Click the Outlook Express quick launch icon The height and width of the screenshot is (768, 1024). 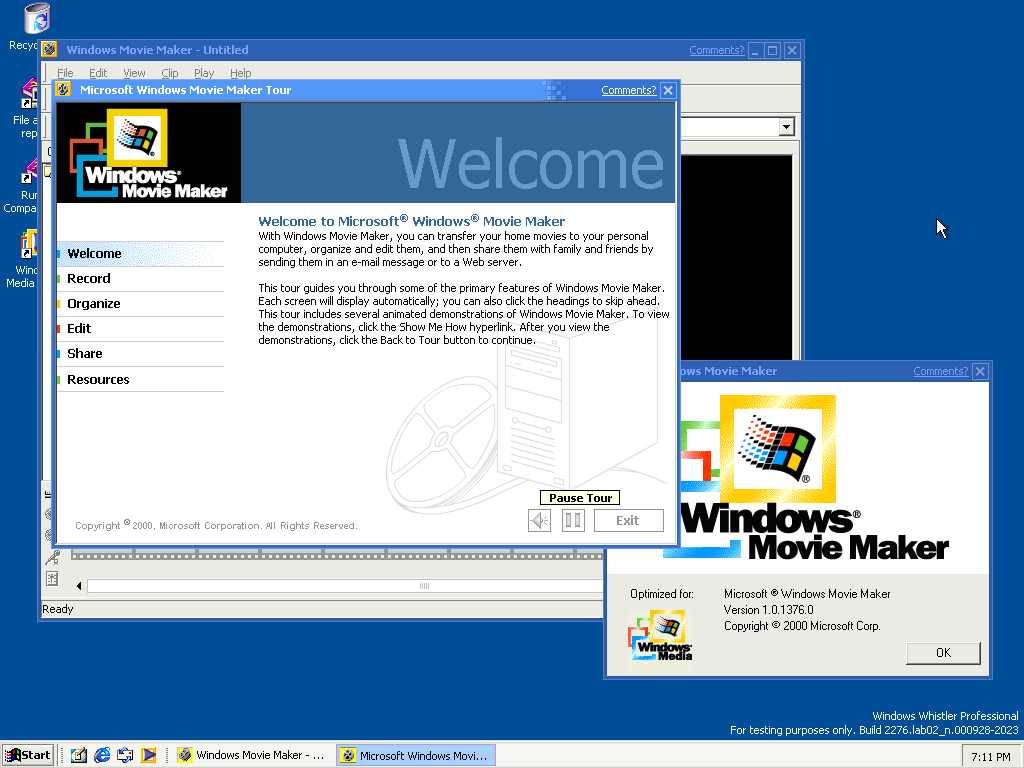point(125,755)
